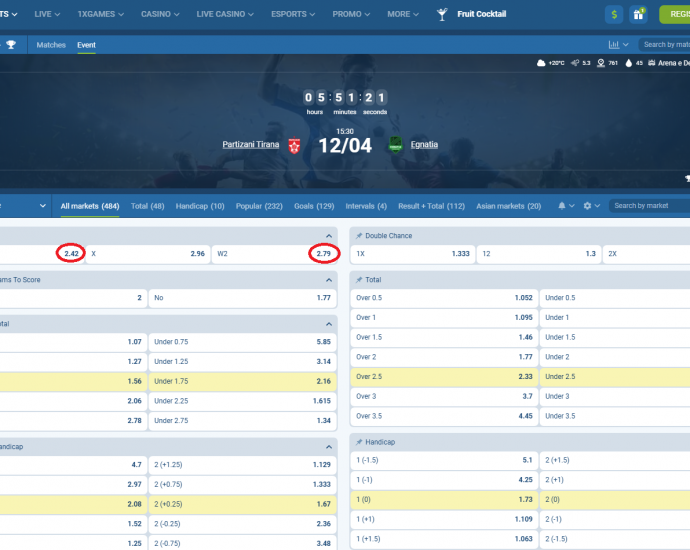690x550 pixels.
Task: Open the statistics chart icon
Action: click(x=614, y=44)
